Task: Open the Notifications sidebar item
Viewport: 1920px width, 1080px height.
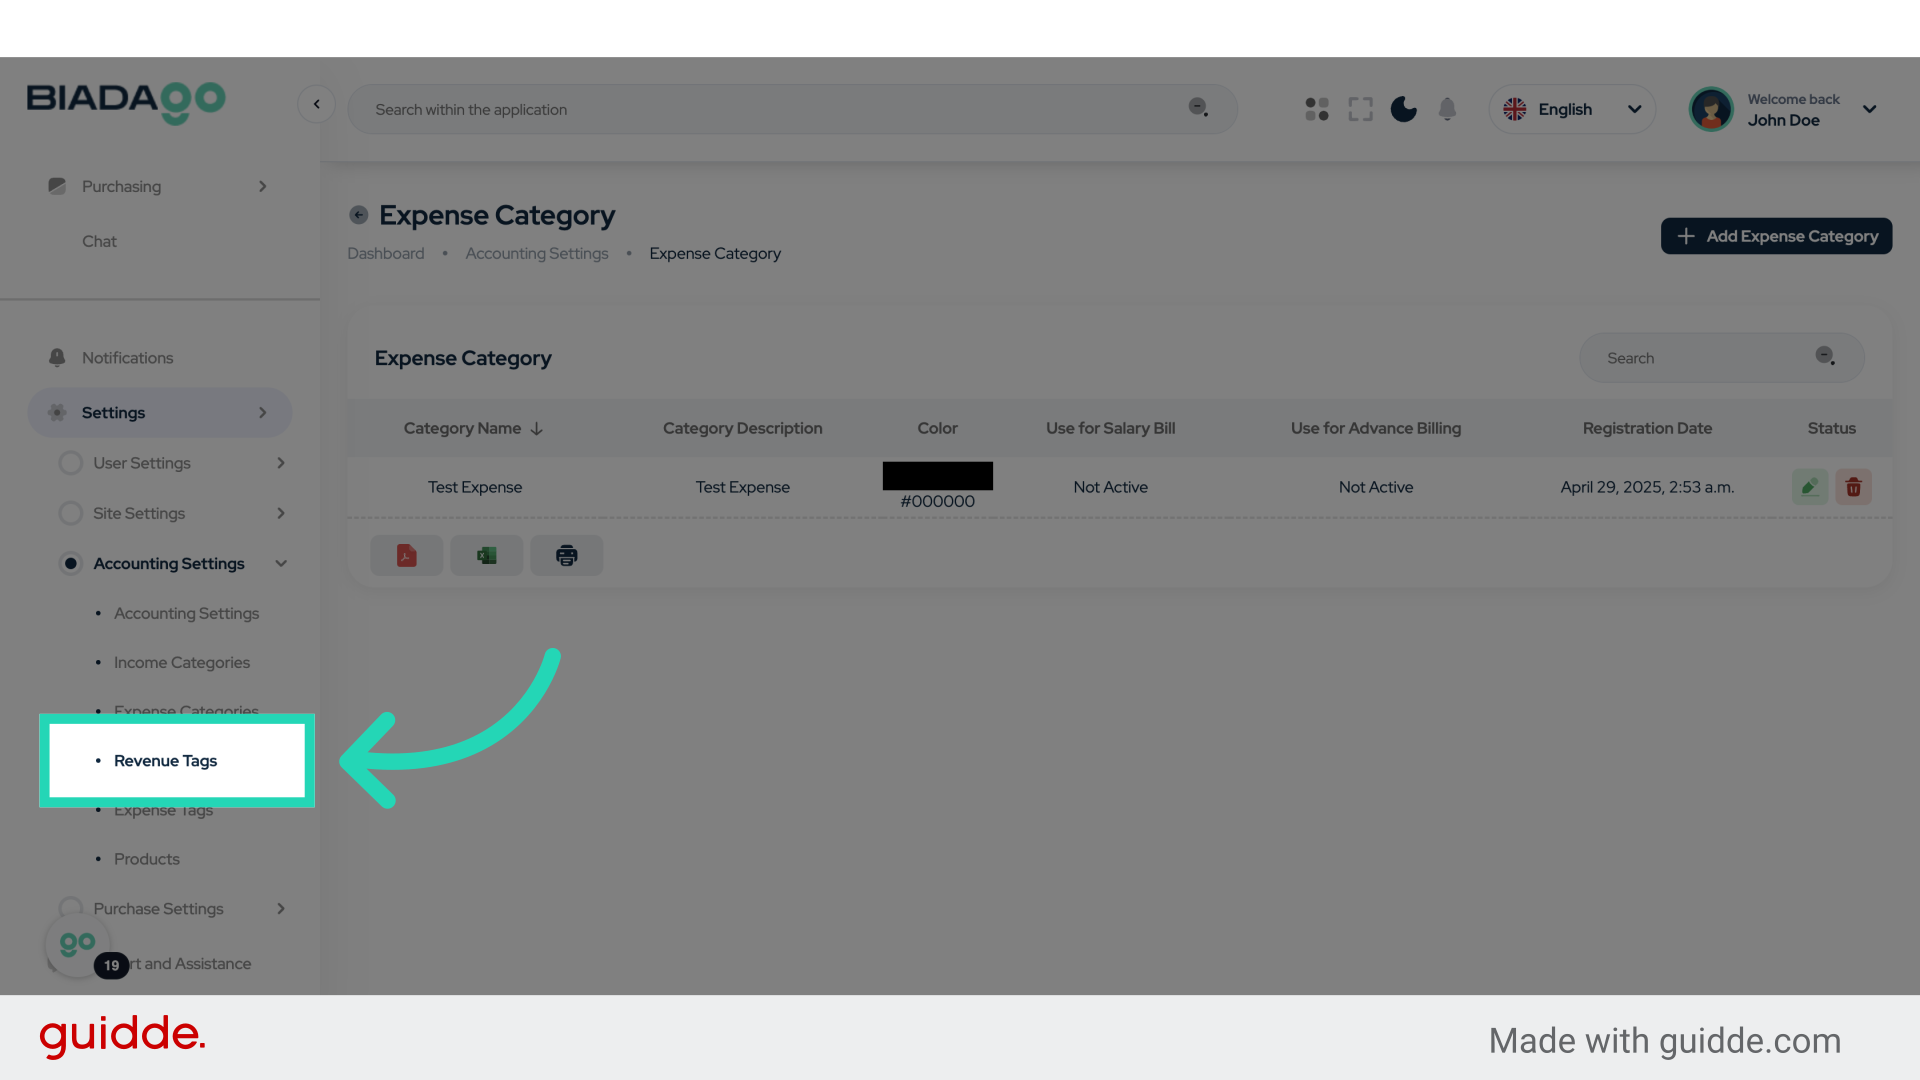Action: (x=127, y=357)
